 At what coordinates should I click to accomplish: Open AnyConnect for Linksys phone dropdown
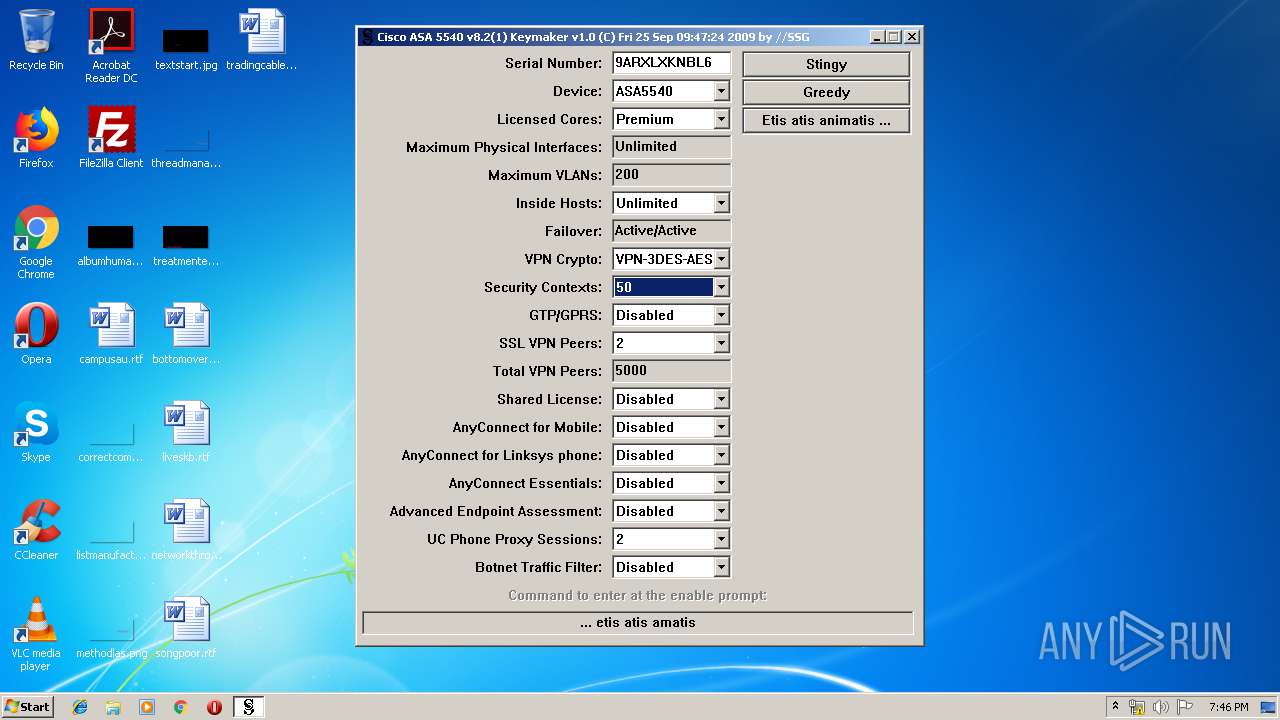pos(721,455)
